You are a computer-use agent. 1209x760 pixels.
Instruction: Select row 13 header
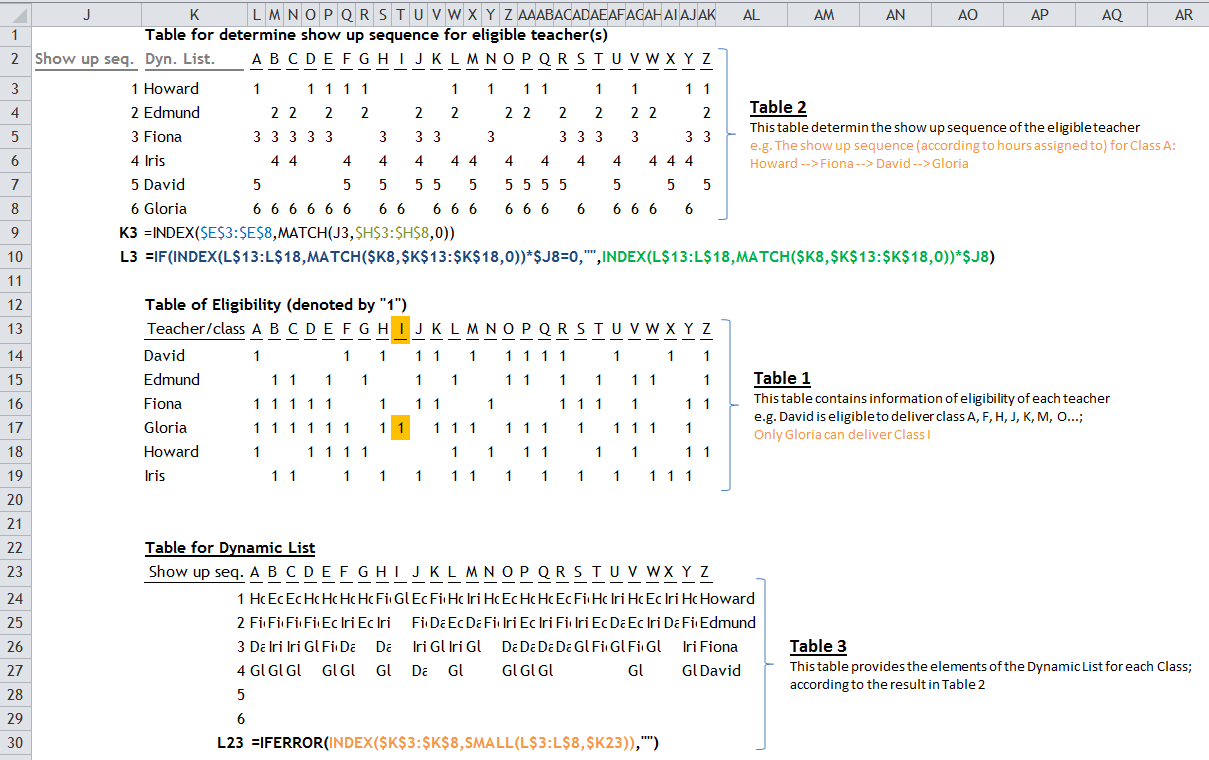pyautogui.click(x=15, y=328)
